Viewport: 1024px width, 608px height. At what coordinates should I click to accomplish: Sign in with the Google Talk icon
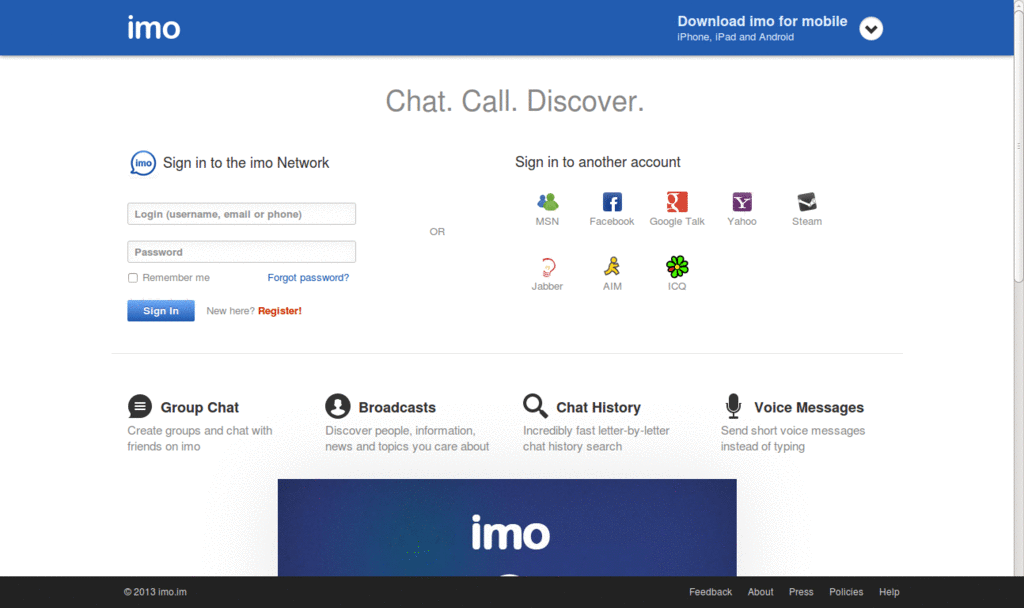677,202
